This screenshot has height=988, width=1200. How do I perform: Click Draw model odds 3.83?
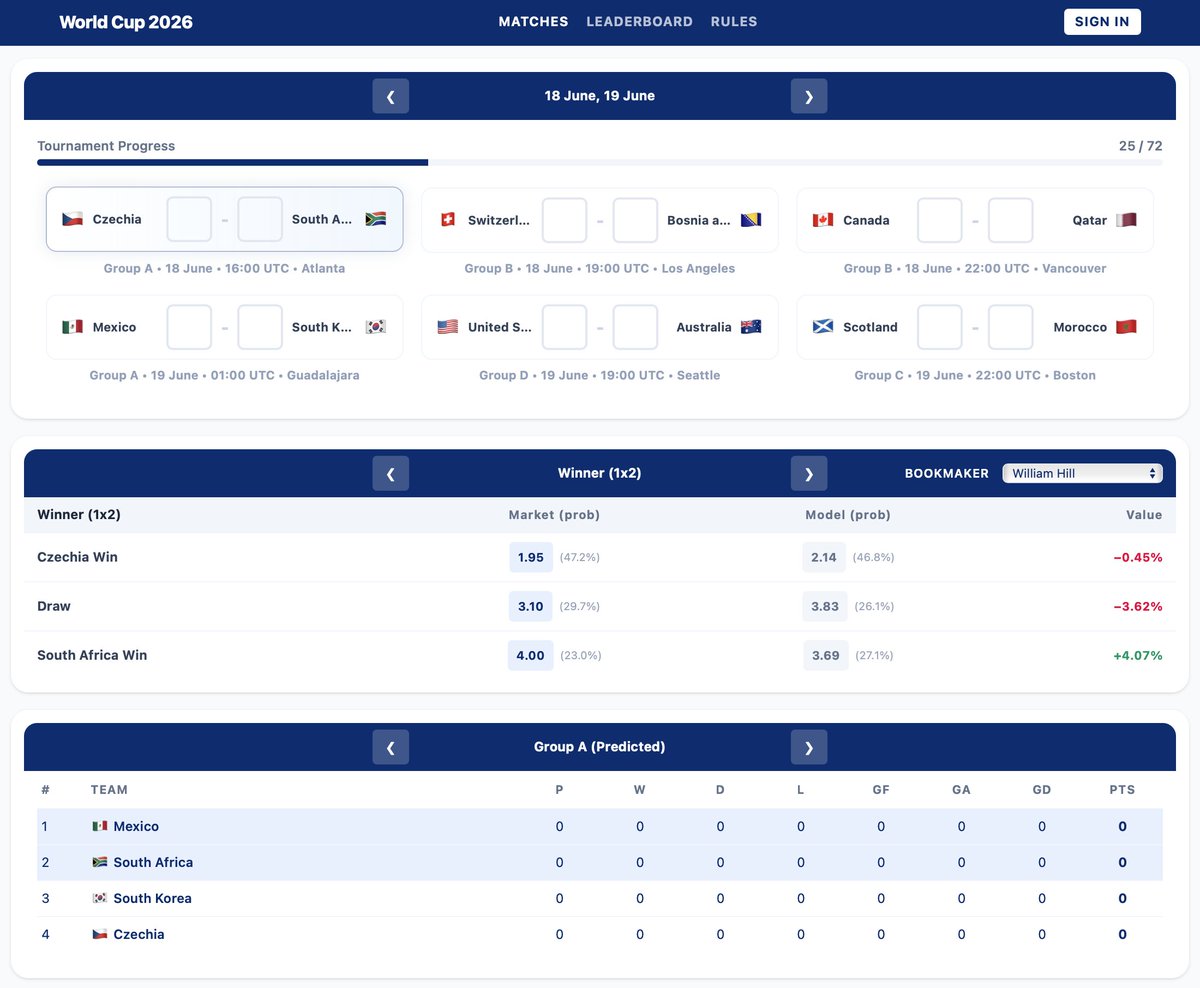click(x=825, y=606)
